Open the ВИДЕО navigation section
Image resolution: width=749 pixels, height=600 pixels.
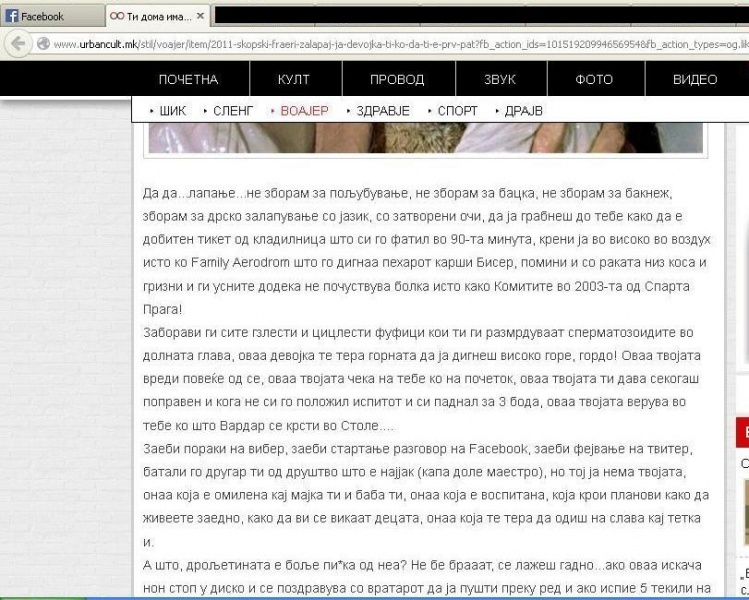coord(695,80)
